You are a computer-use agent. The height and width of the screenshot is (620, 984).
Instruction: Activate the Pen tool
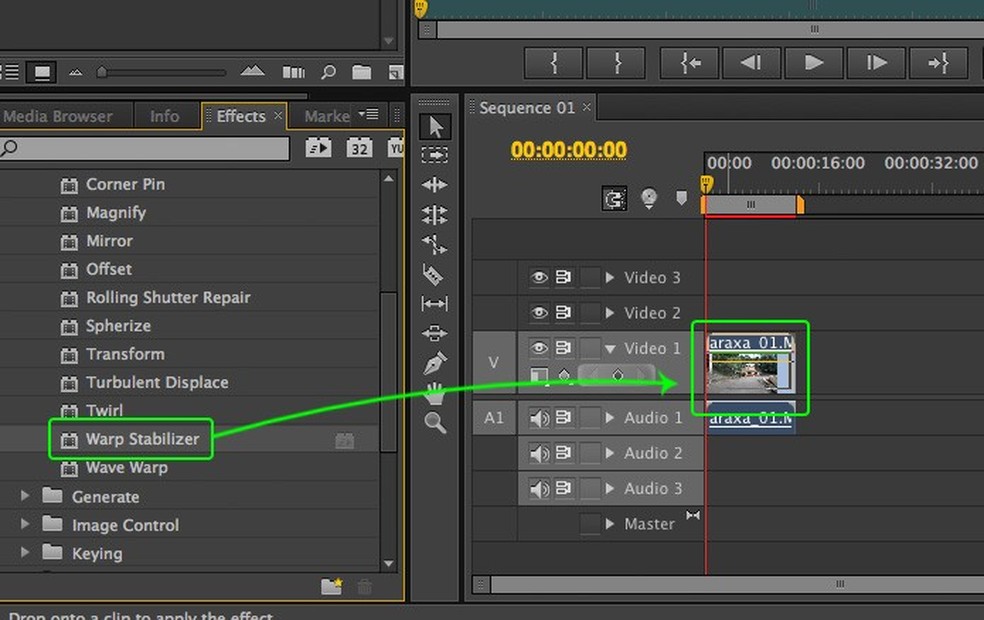tap(435, 363)
